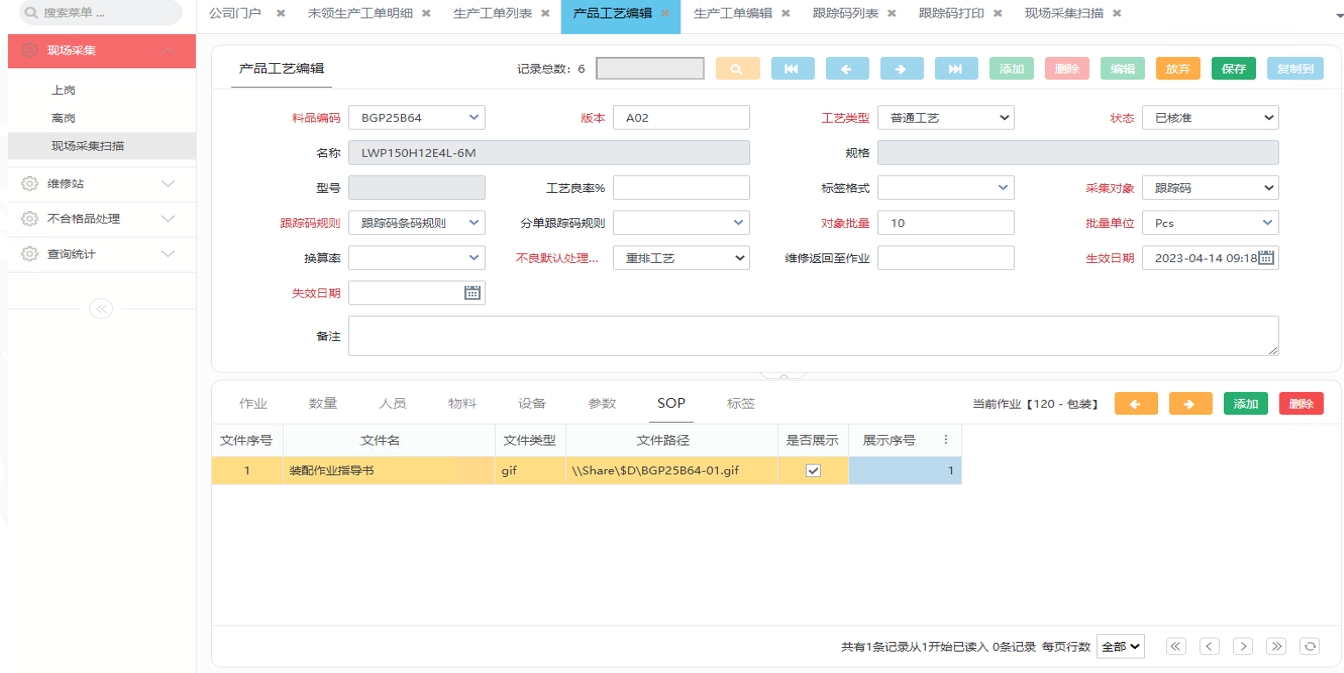Go to the previous record arrow
Image resolution: width=1344 pixels, height=673 pixels.
847,69
